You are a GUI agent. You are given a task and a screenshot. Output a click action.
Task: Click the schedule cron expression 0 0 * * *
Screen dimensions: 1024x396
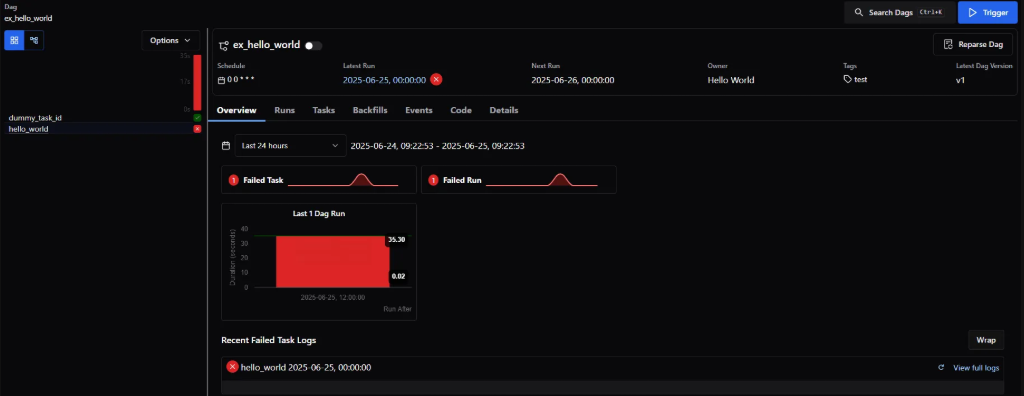pyautogui.click(x=241, y=80)
